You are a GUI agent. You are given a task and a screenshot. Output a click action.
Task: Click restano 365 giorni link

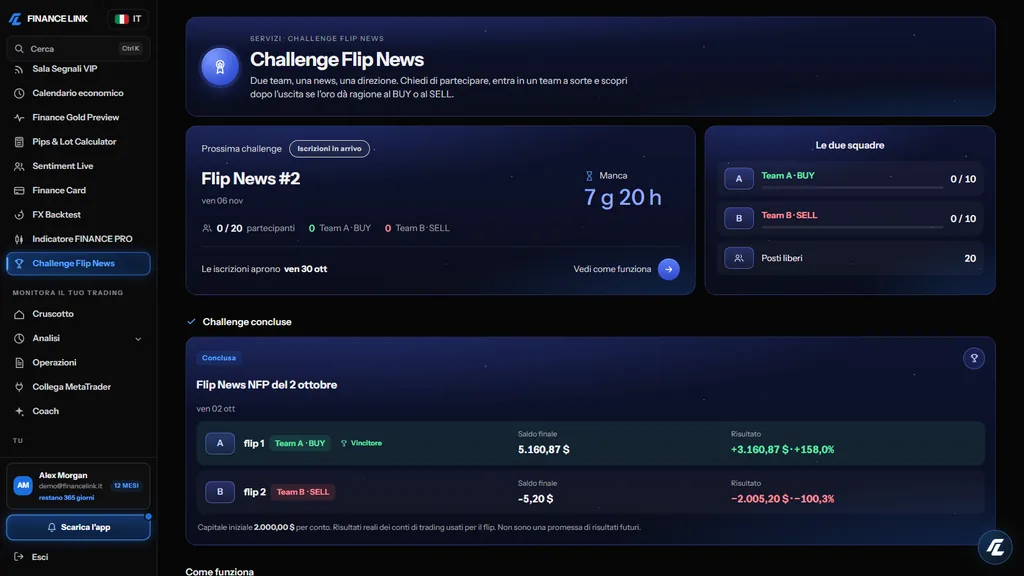pos(66,498)
